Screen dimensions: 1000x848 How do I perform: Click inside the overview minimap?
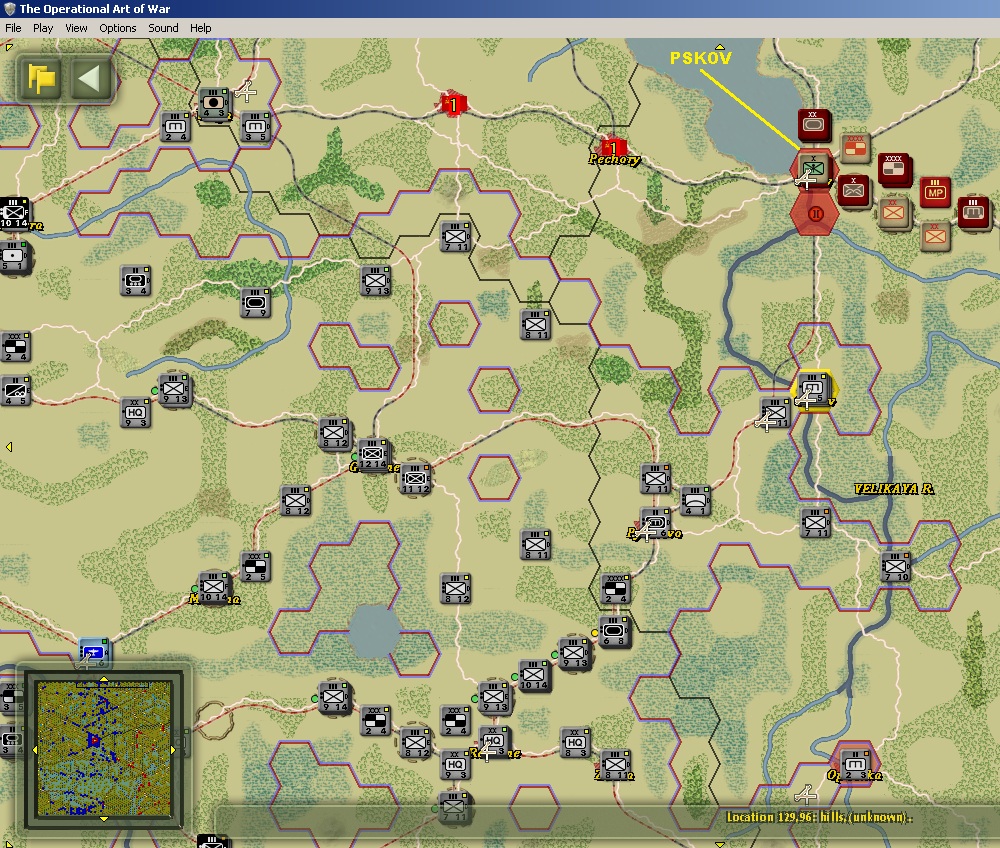pyautogui.click(x=104, y=749)
